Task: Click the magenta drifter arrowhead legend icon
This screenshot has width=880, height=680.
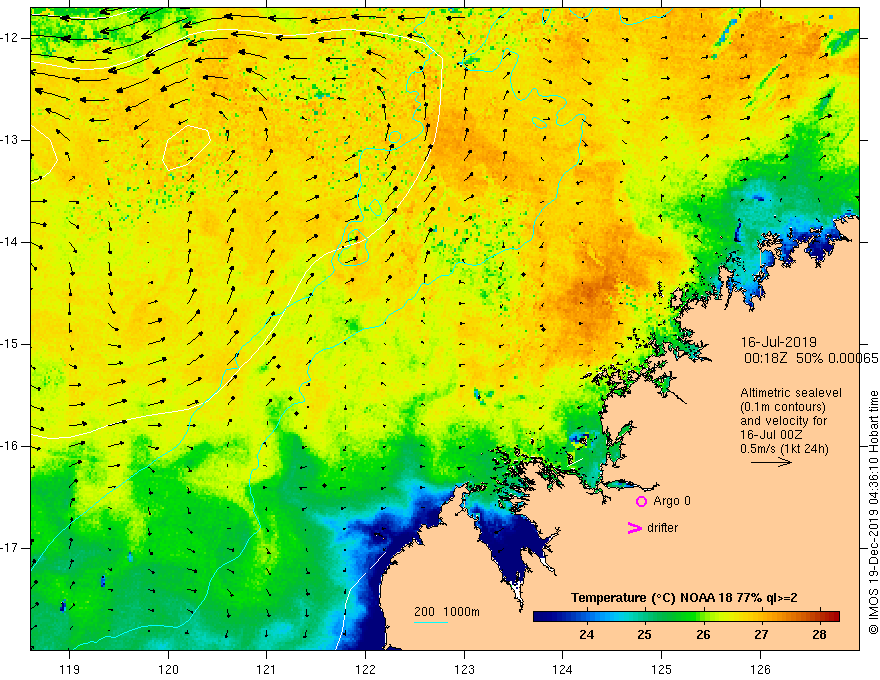Action: [x=634, y=528]
